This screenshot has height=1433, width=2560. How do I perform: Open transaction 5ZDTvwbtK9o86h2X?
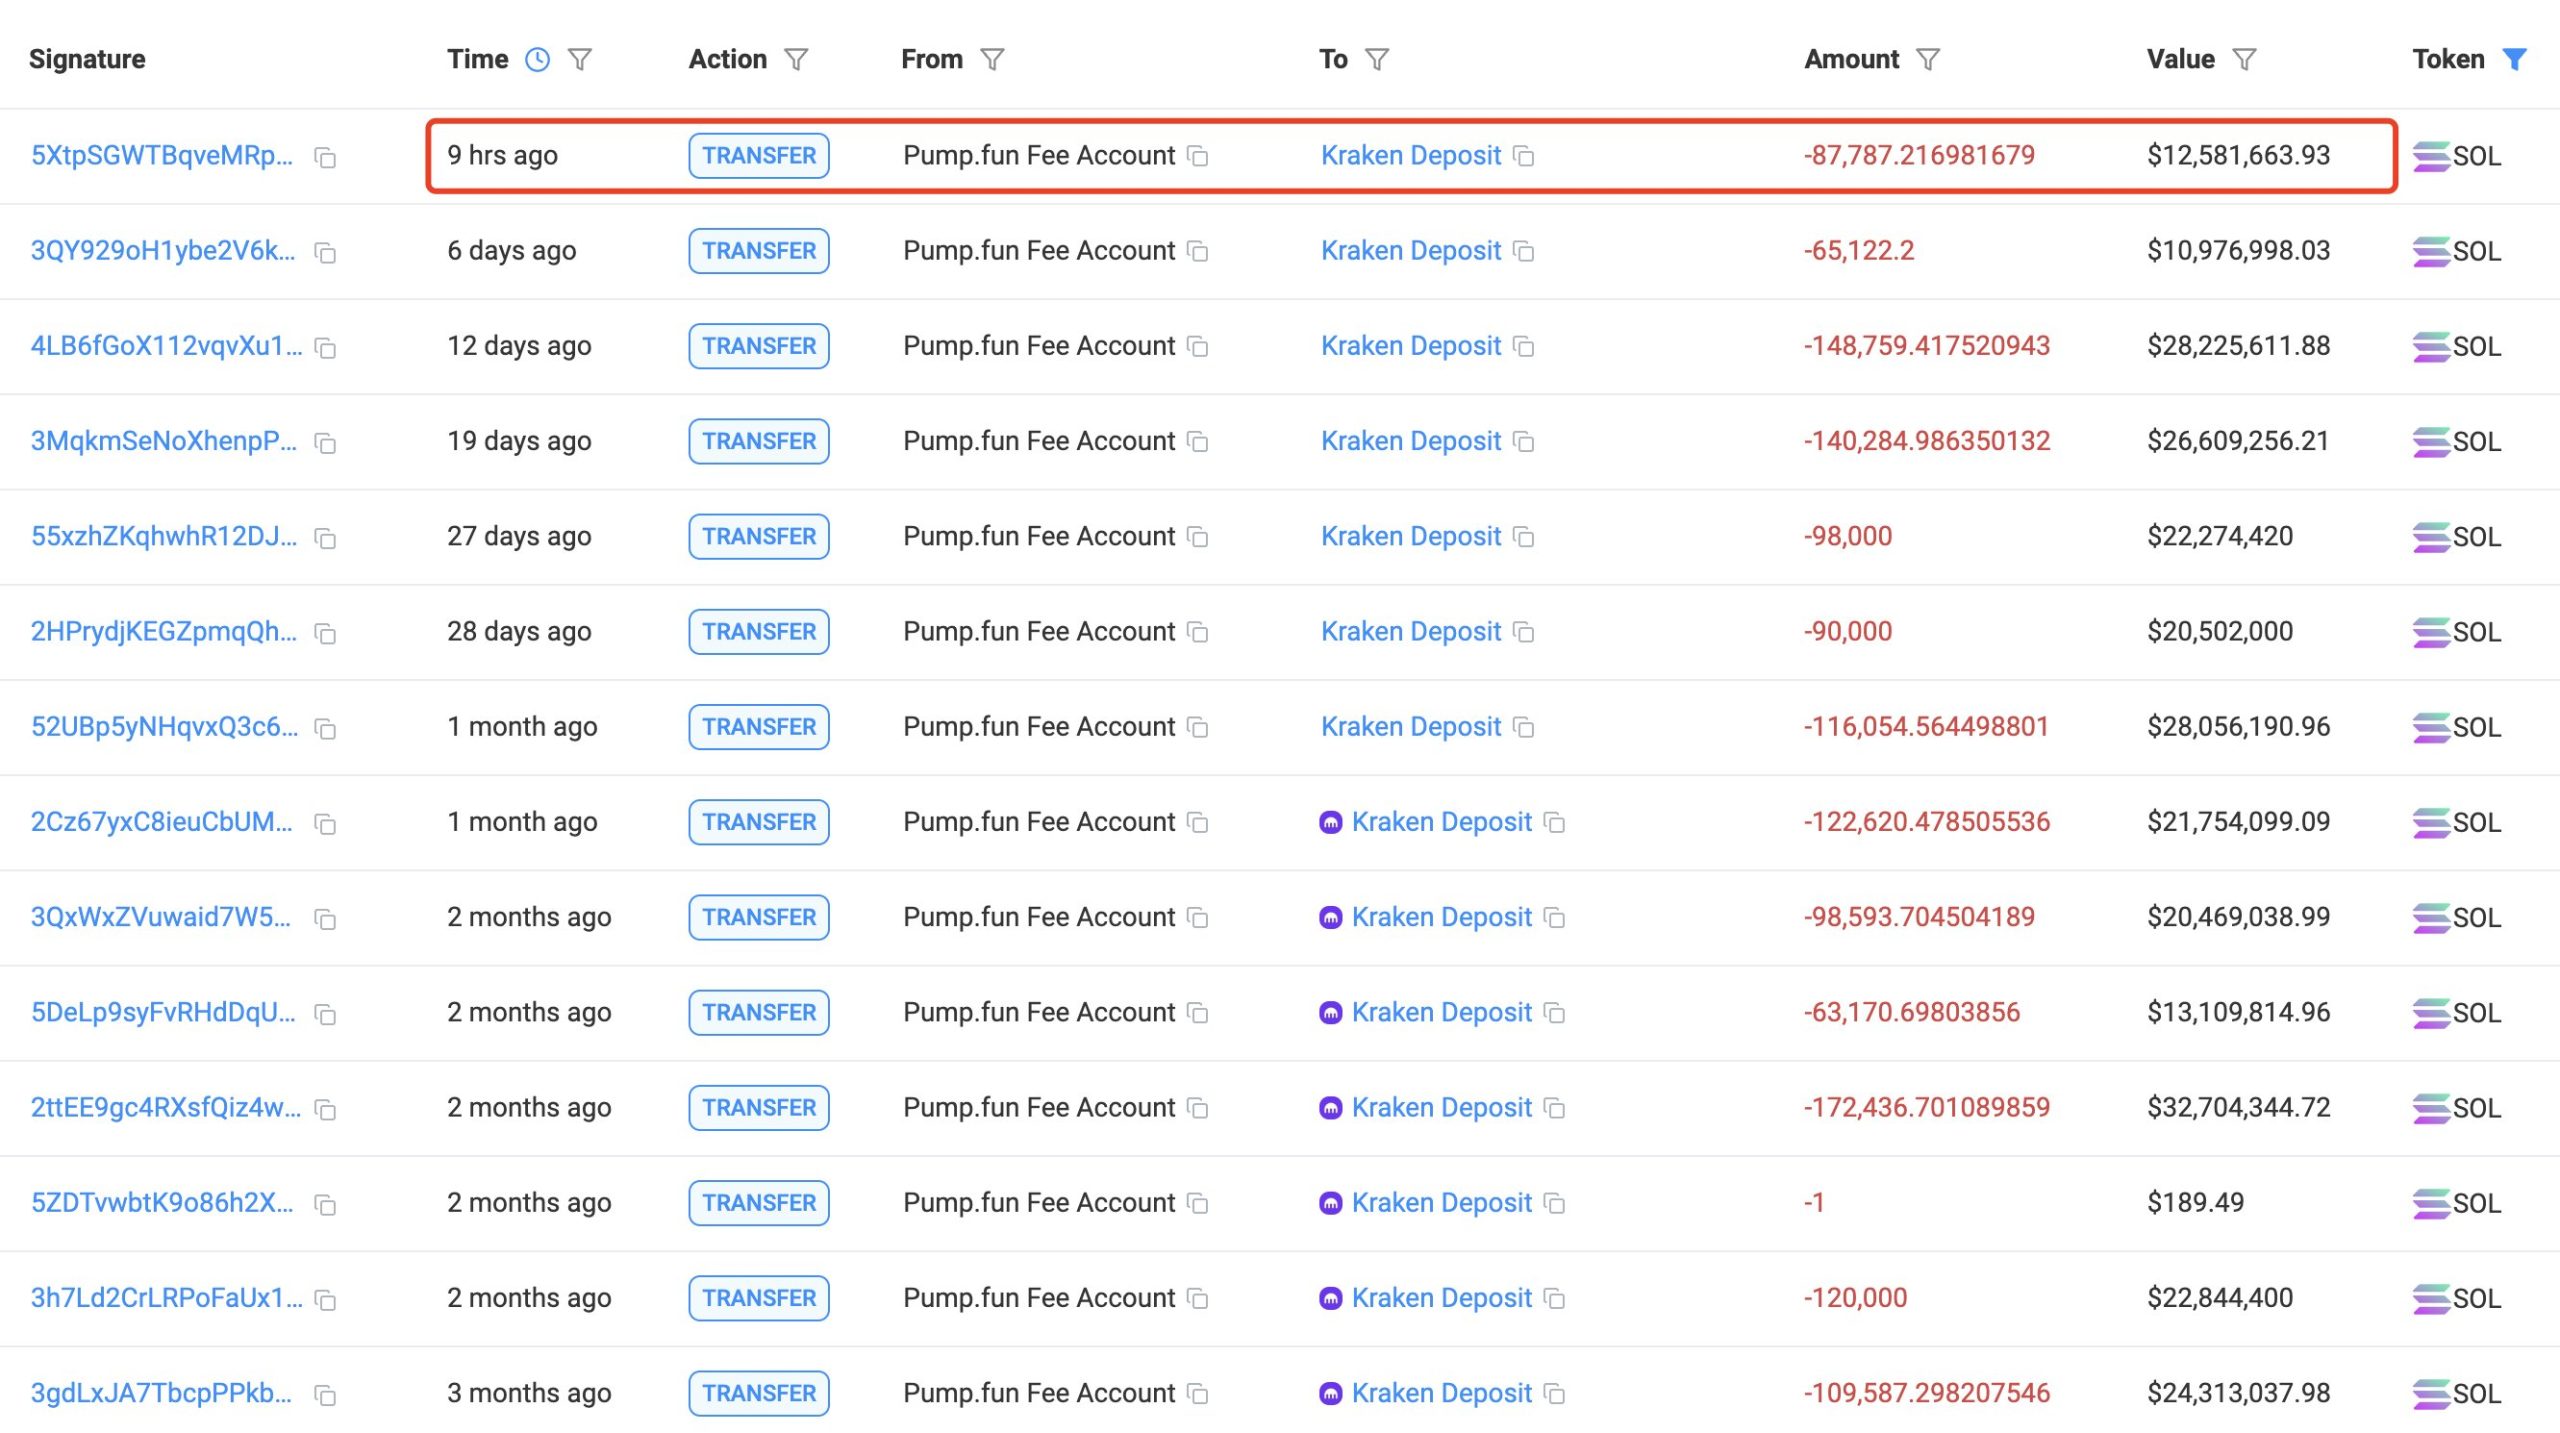point(162,1203)
